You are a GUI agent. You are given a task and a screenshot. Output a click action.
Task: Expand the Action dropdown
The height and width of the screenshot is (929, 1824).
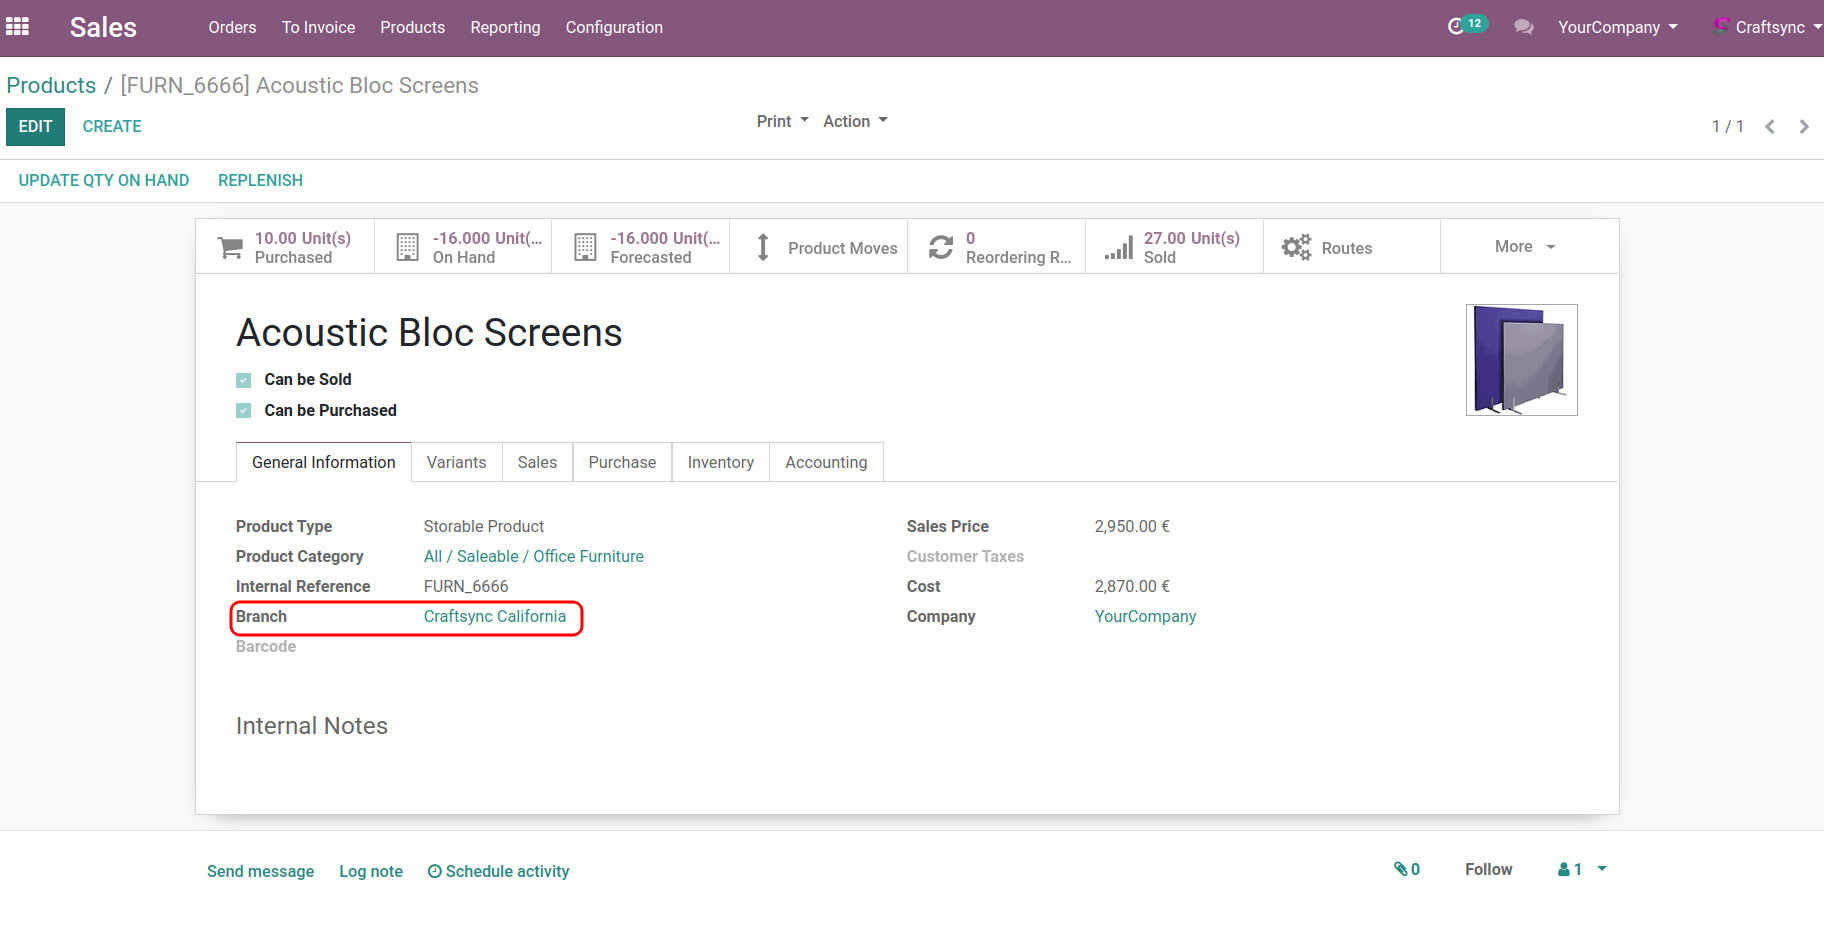click(x=855, y=121)
